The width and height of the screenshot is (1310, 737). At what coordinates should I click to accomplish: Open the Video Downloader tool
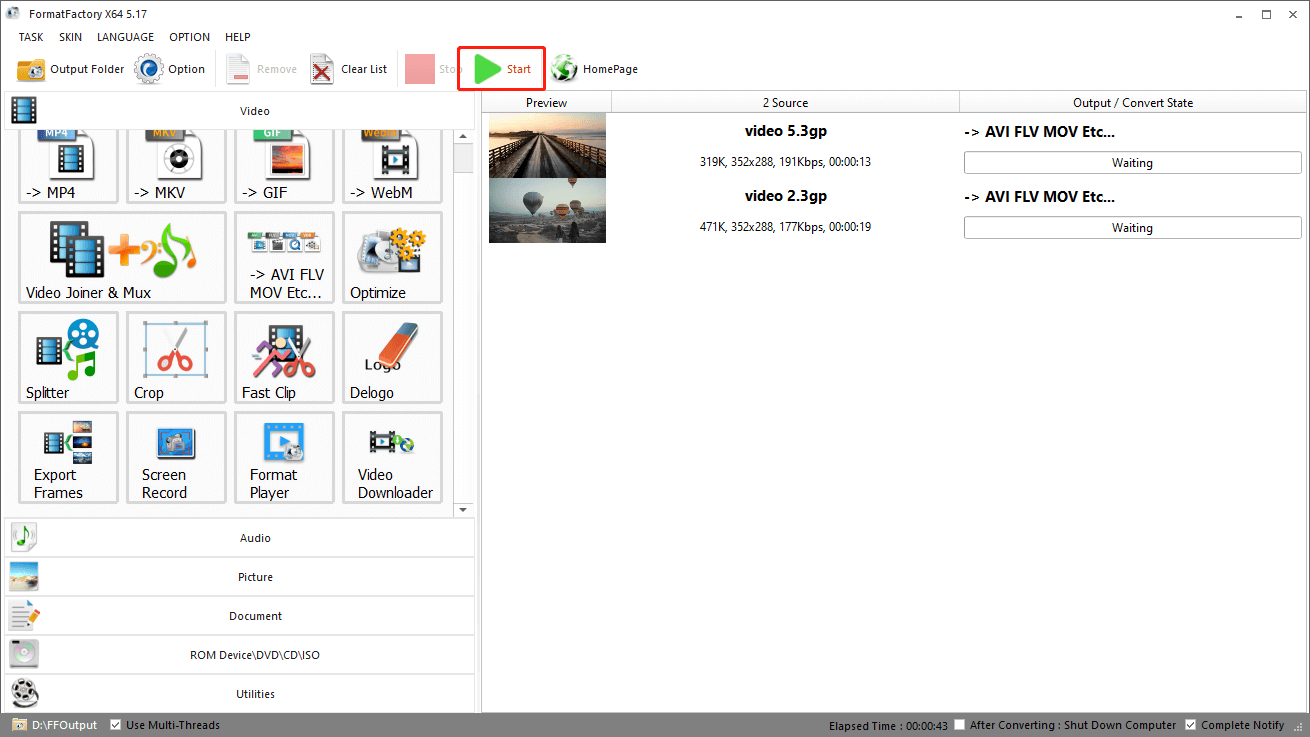(x=392, y=458)
